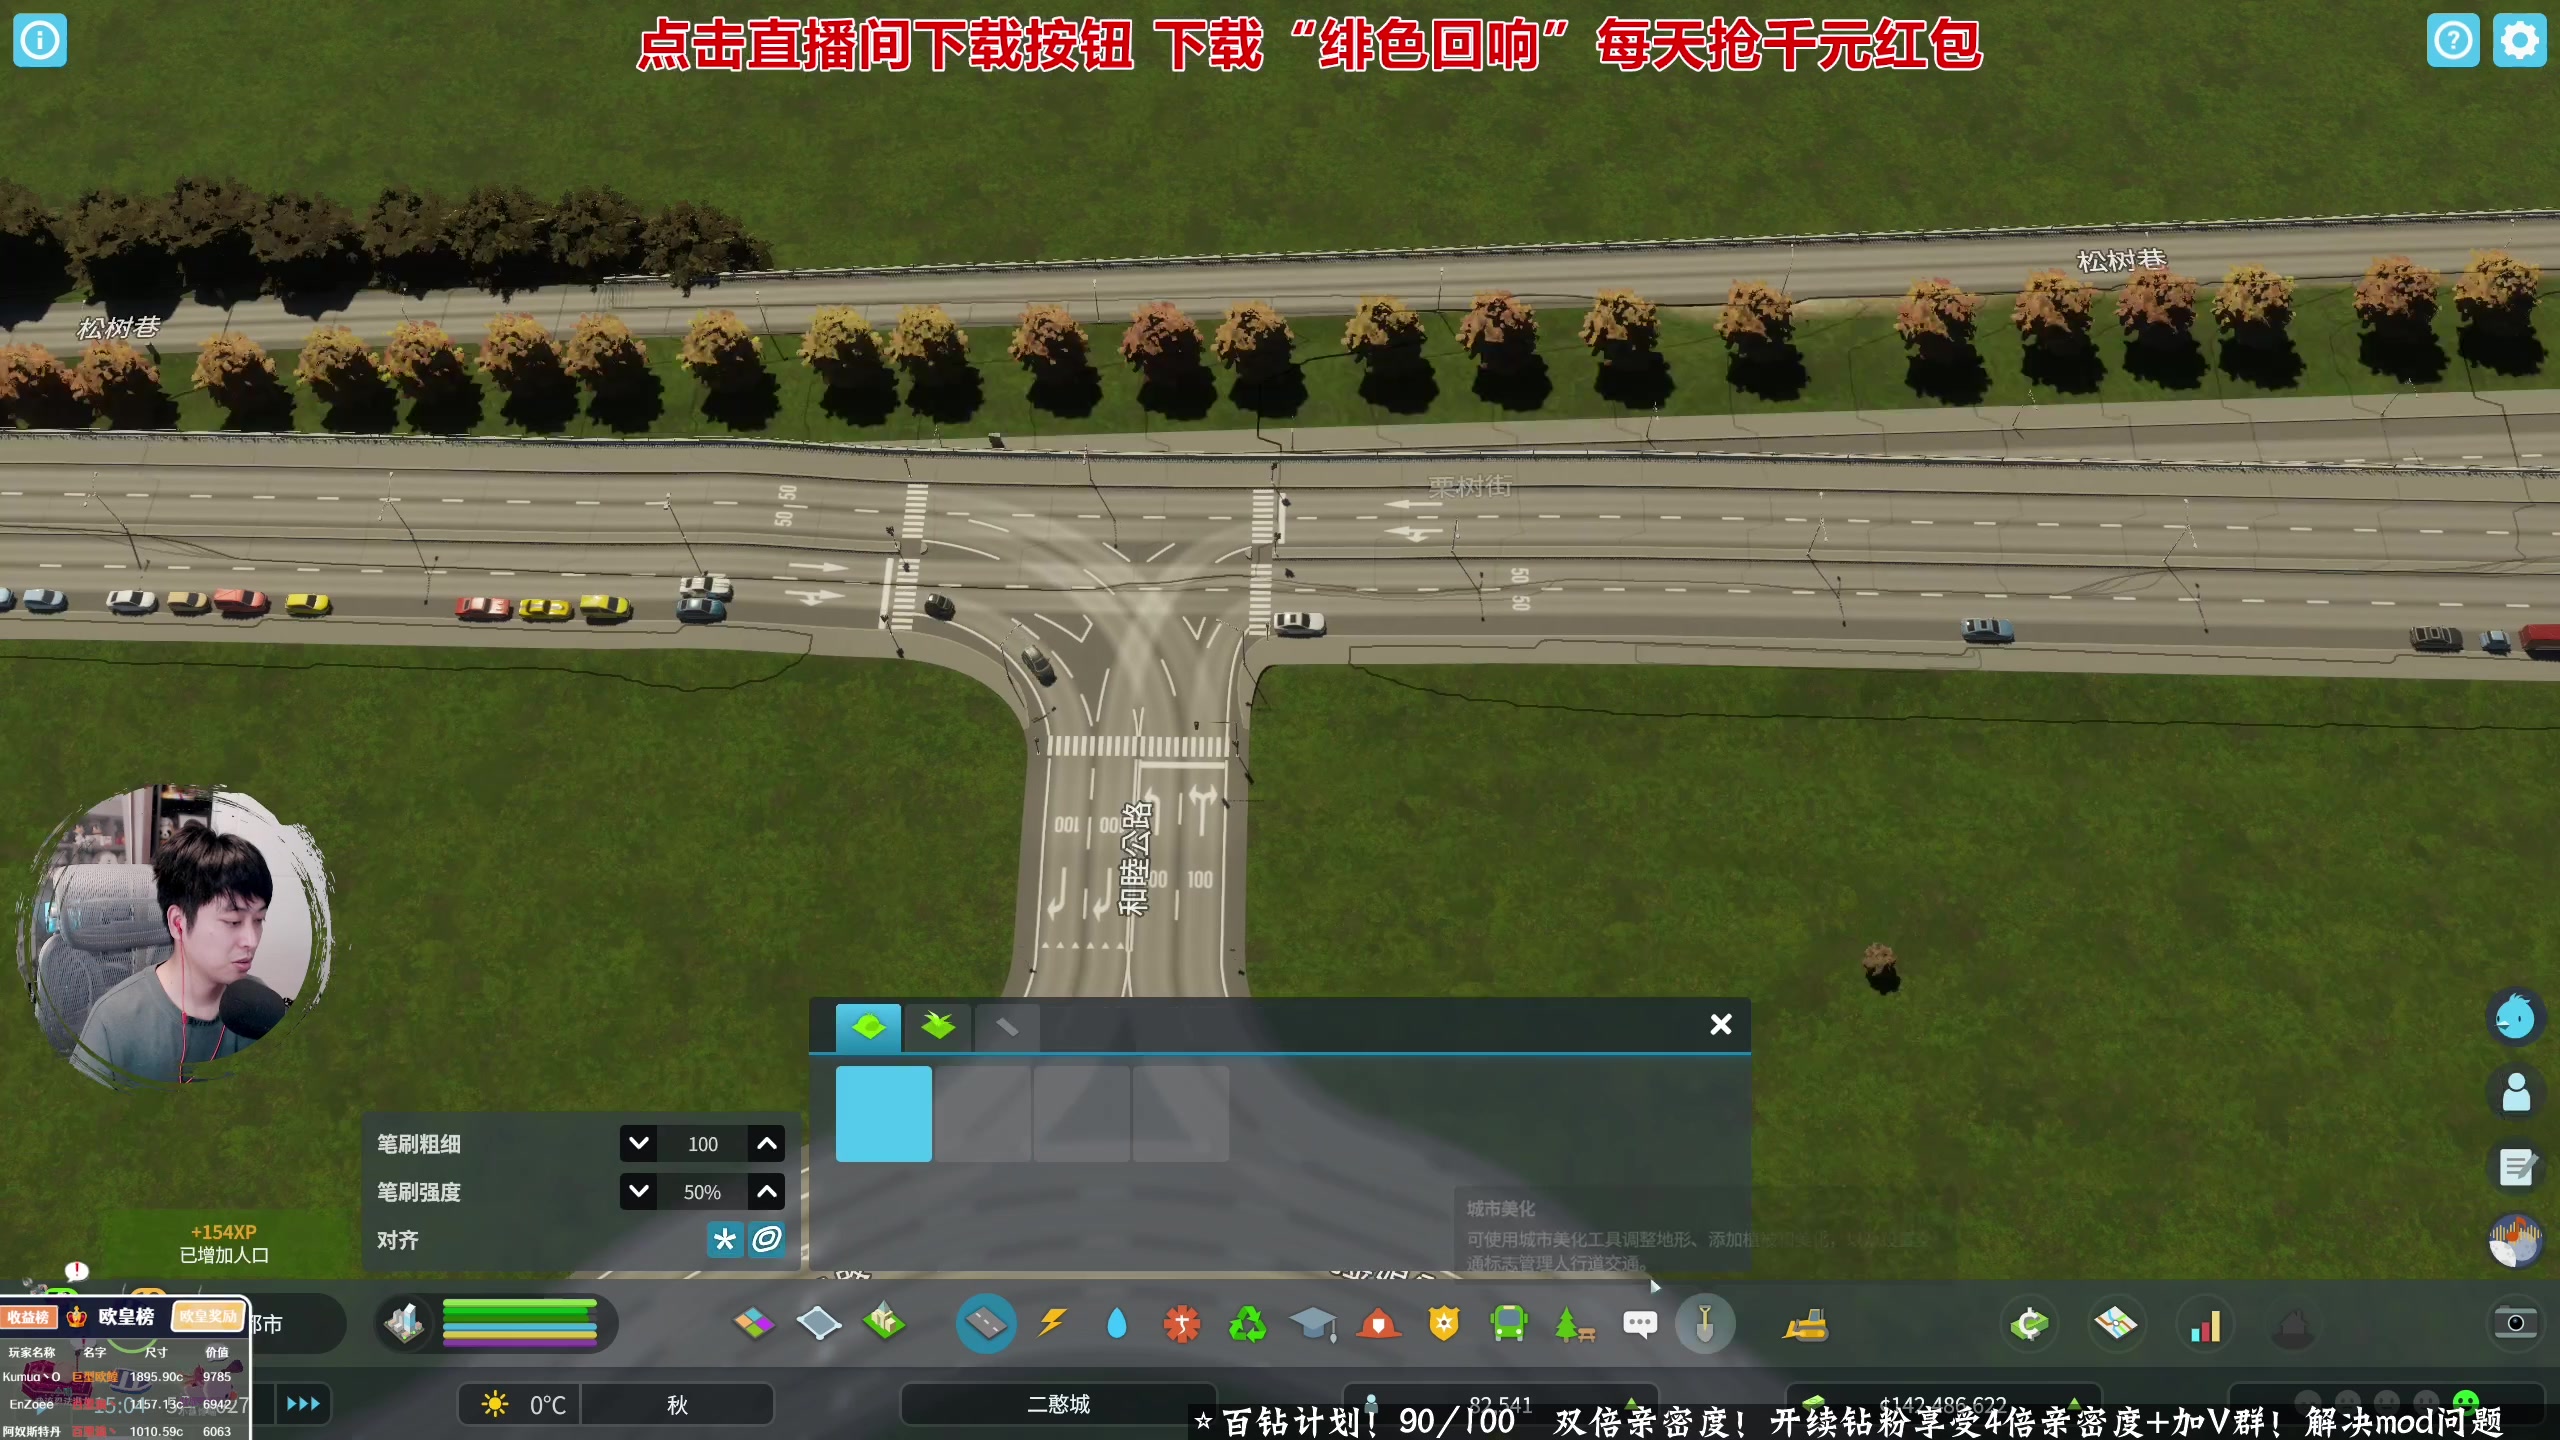Enable the asterisk align option
The height and width of the screenshot is (1440, 2560).
(725, 1240)
